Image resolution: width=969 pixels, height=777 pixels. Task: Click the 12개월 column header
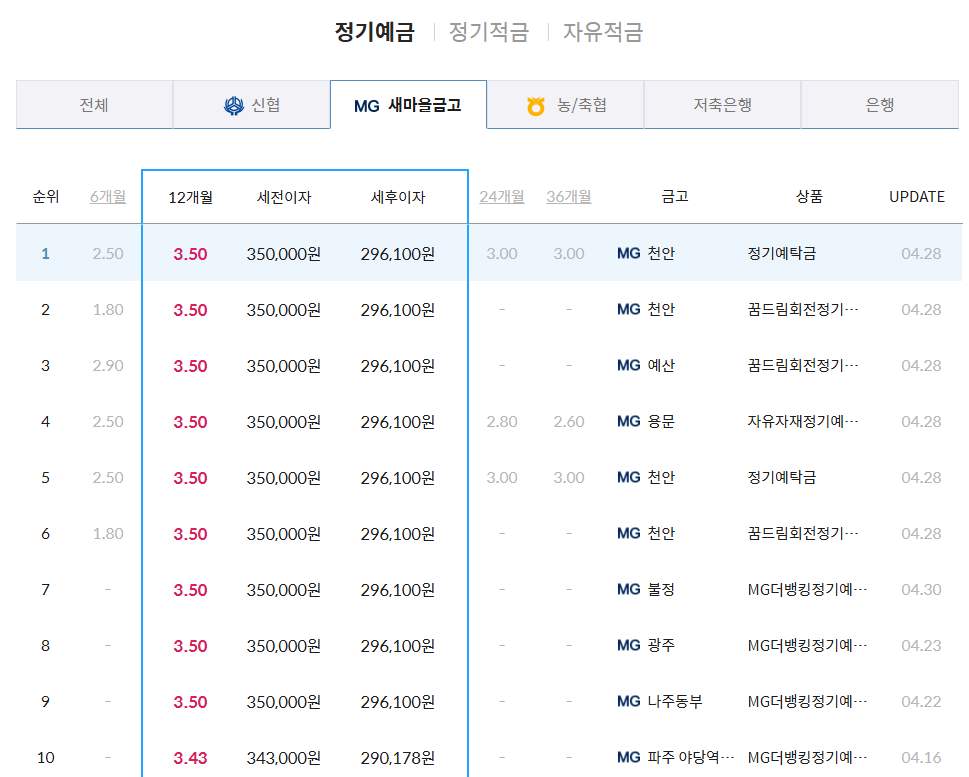(190, 197)
